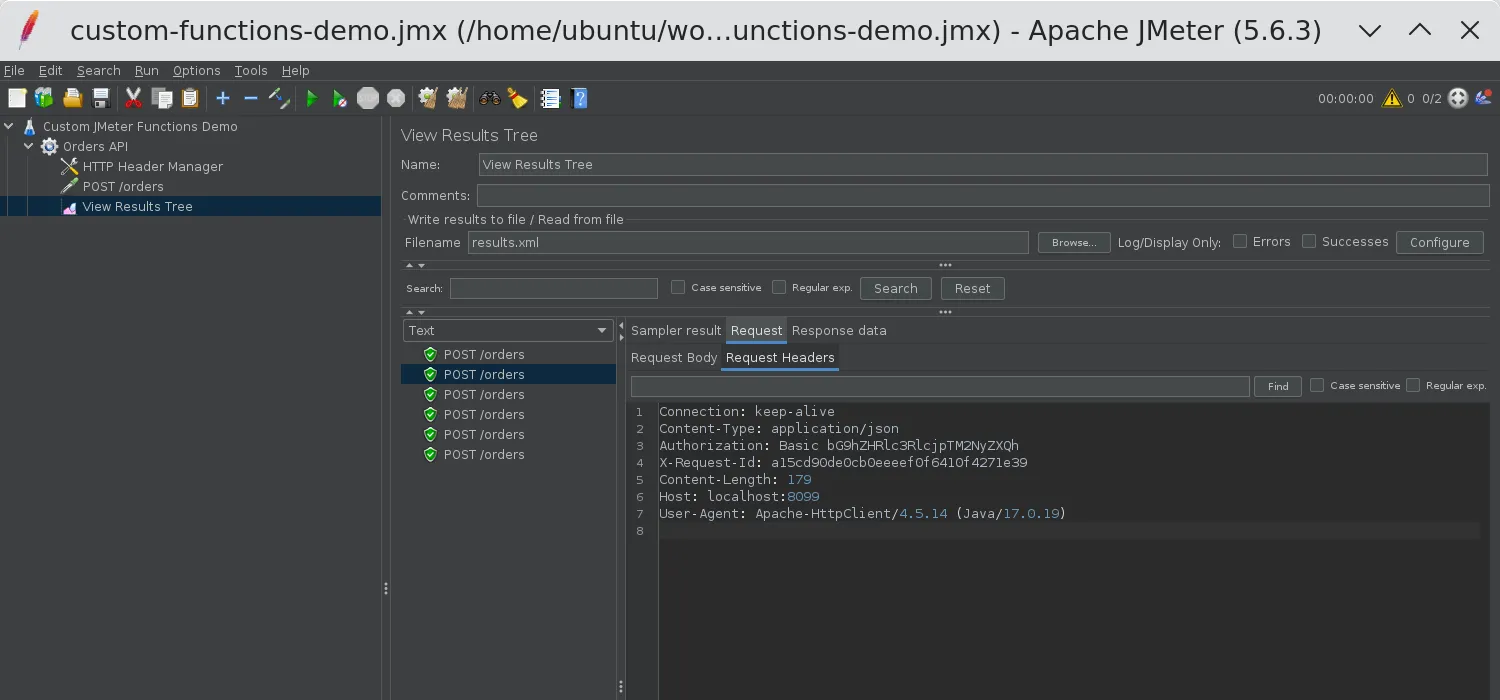Start the test with green play icon
Screen dimensions: 1500x700
[312, 98]
